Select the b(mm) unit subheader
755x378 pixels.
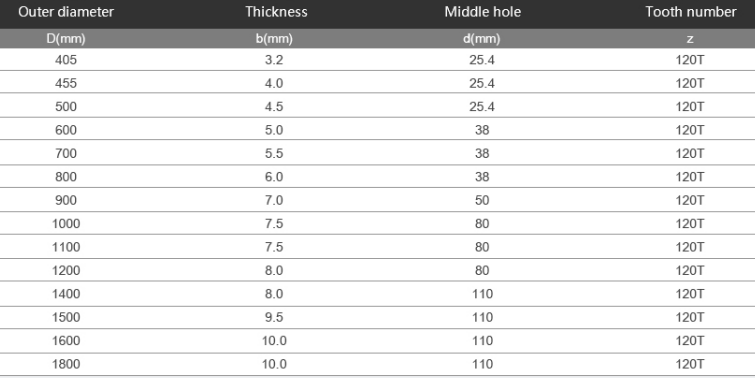click(274, 39)
